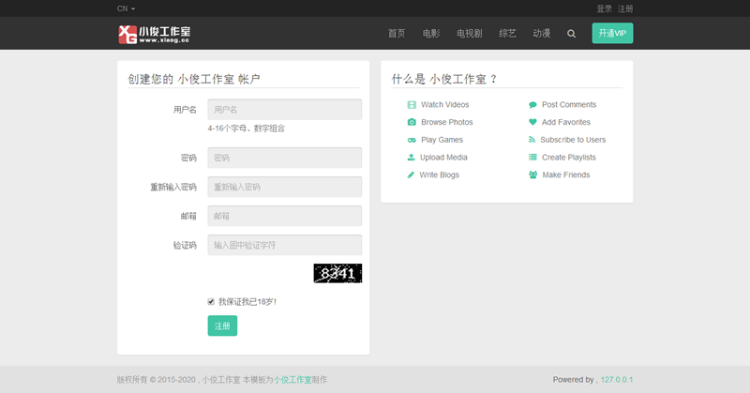
Task: Click the green 注册 submit button
Action: (x=222, y=326)
